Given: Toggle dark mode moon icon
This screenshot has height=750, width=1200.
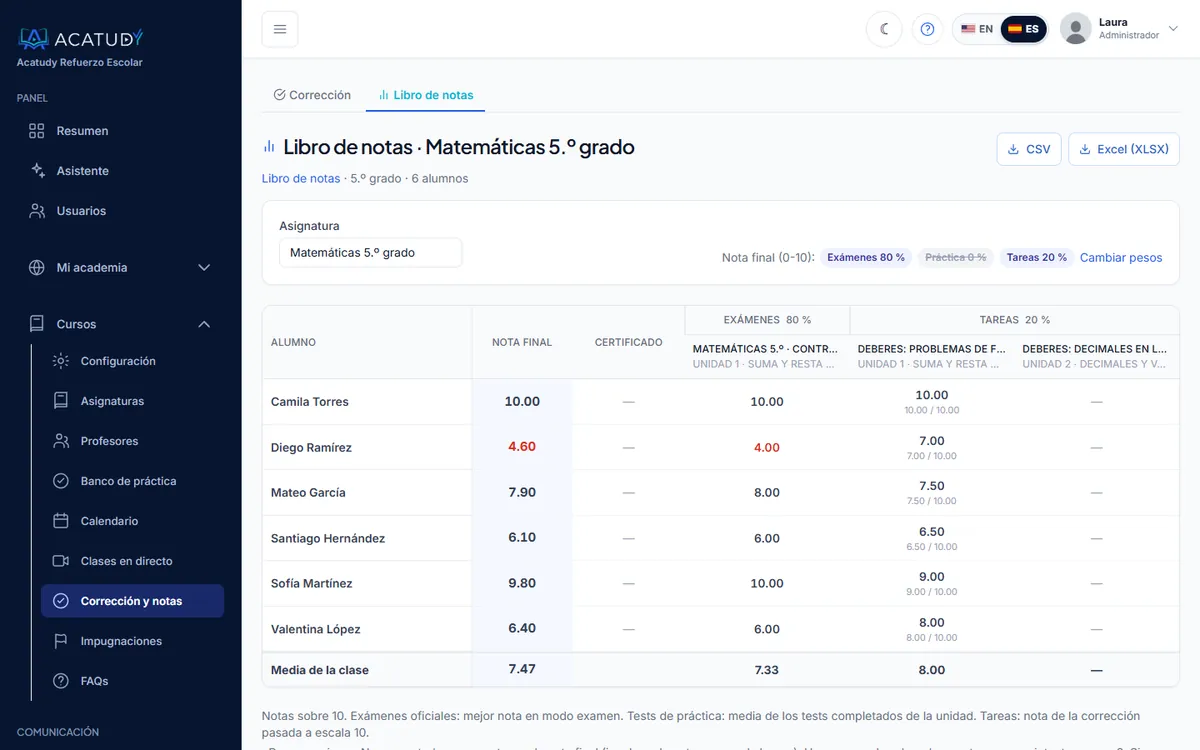Looking at the screenshot, I should coord(884,29).
